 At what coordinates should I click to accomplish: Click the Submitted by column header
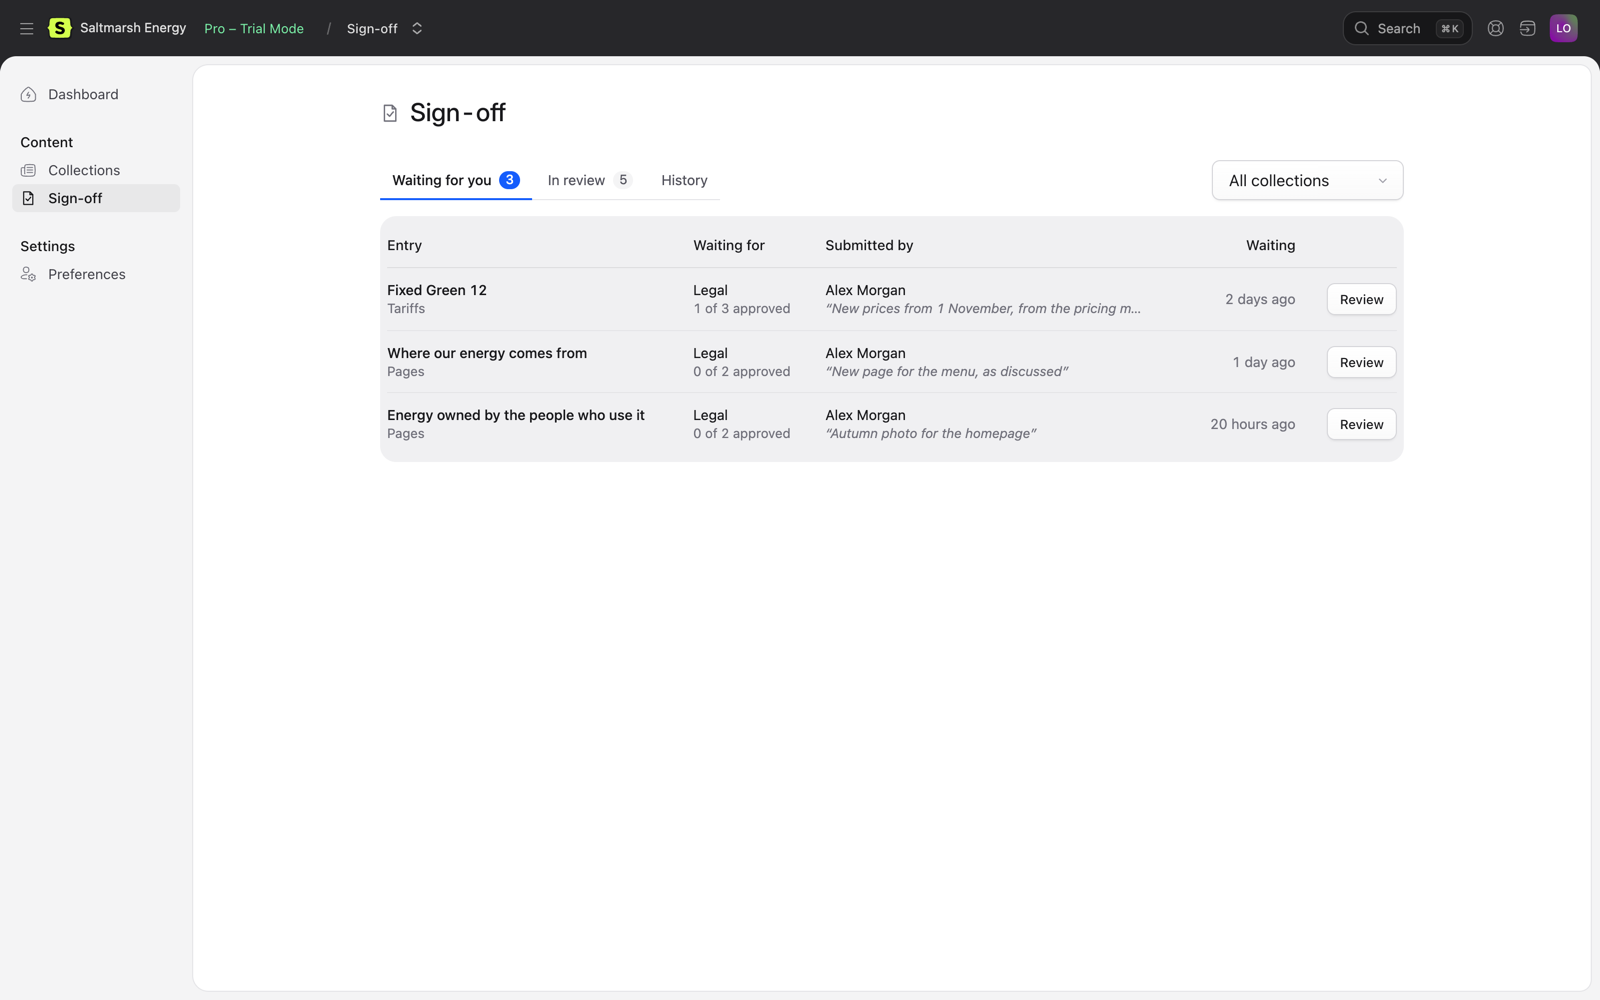pyautogui.click(x=869, y=246)
